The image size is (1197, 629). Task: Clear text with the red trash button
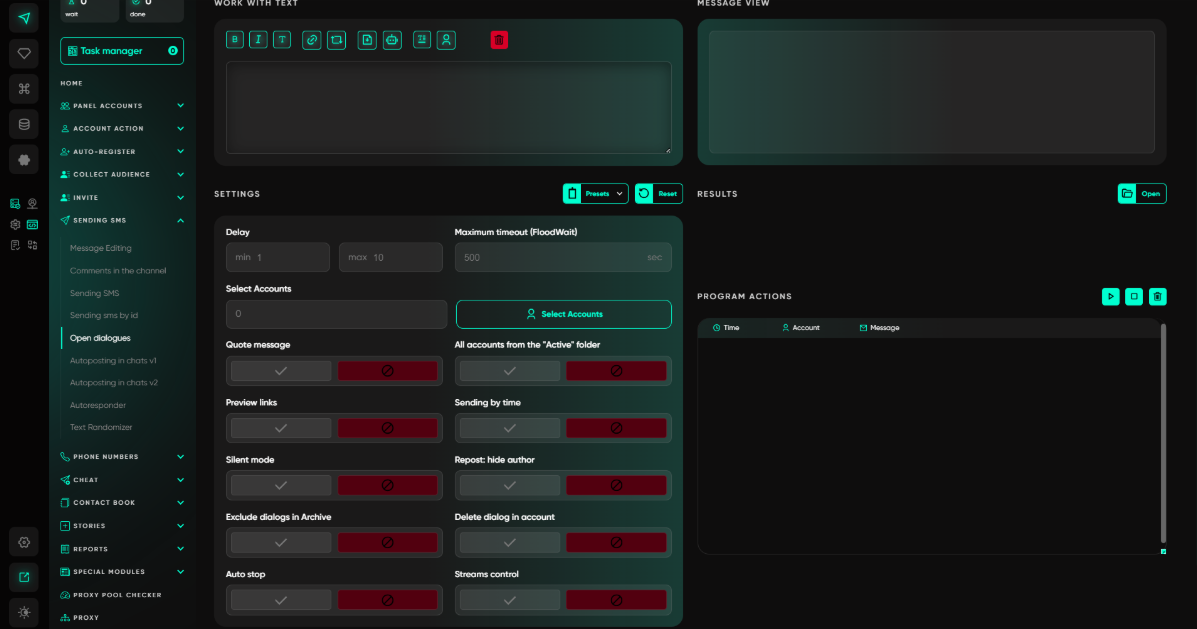[x=499, y=40]
